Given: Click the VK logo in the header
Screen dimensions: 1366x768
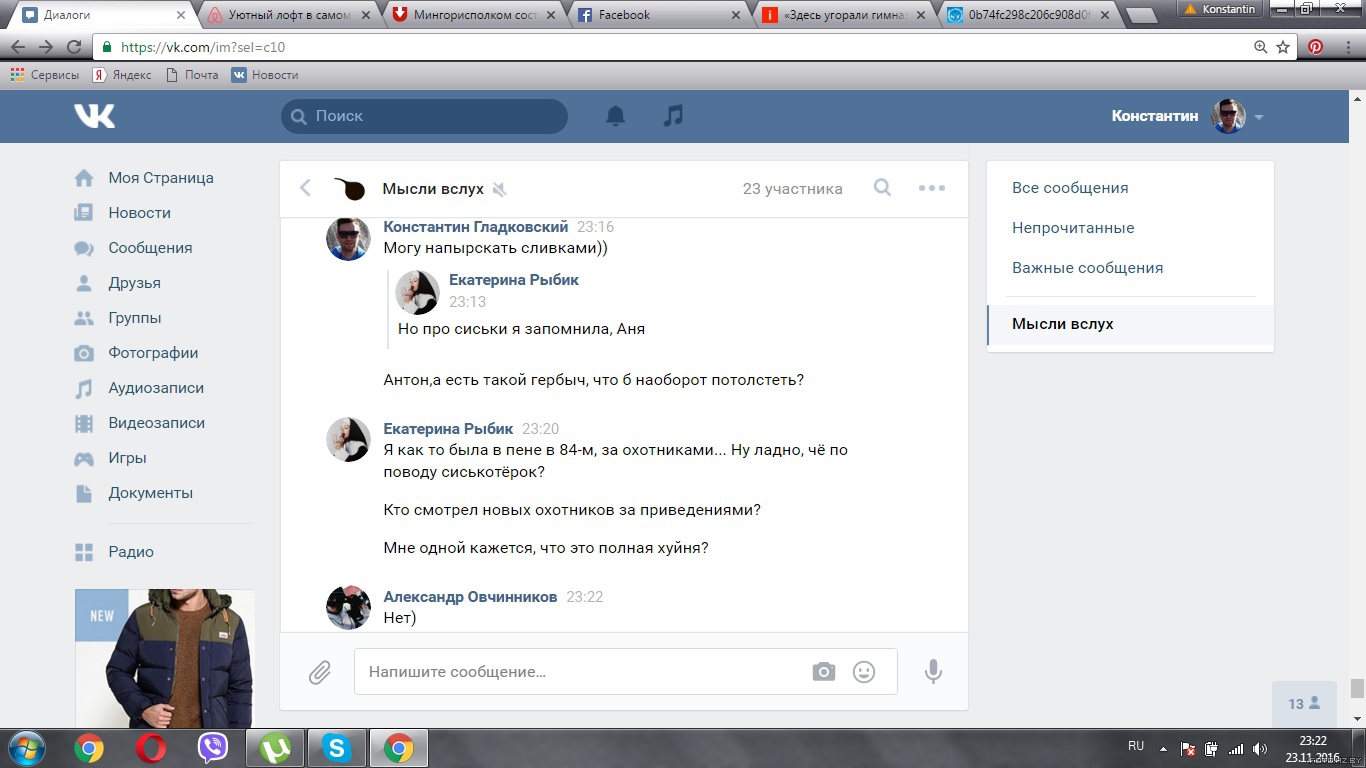Looking at the screenshot, I should (x=95, y=116).
